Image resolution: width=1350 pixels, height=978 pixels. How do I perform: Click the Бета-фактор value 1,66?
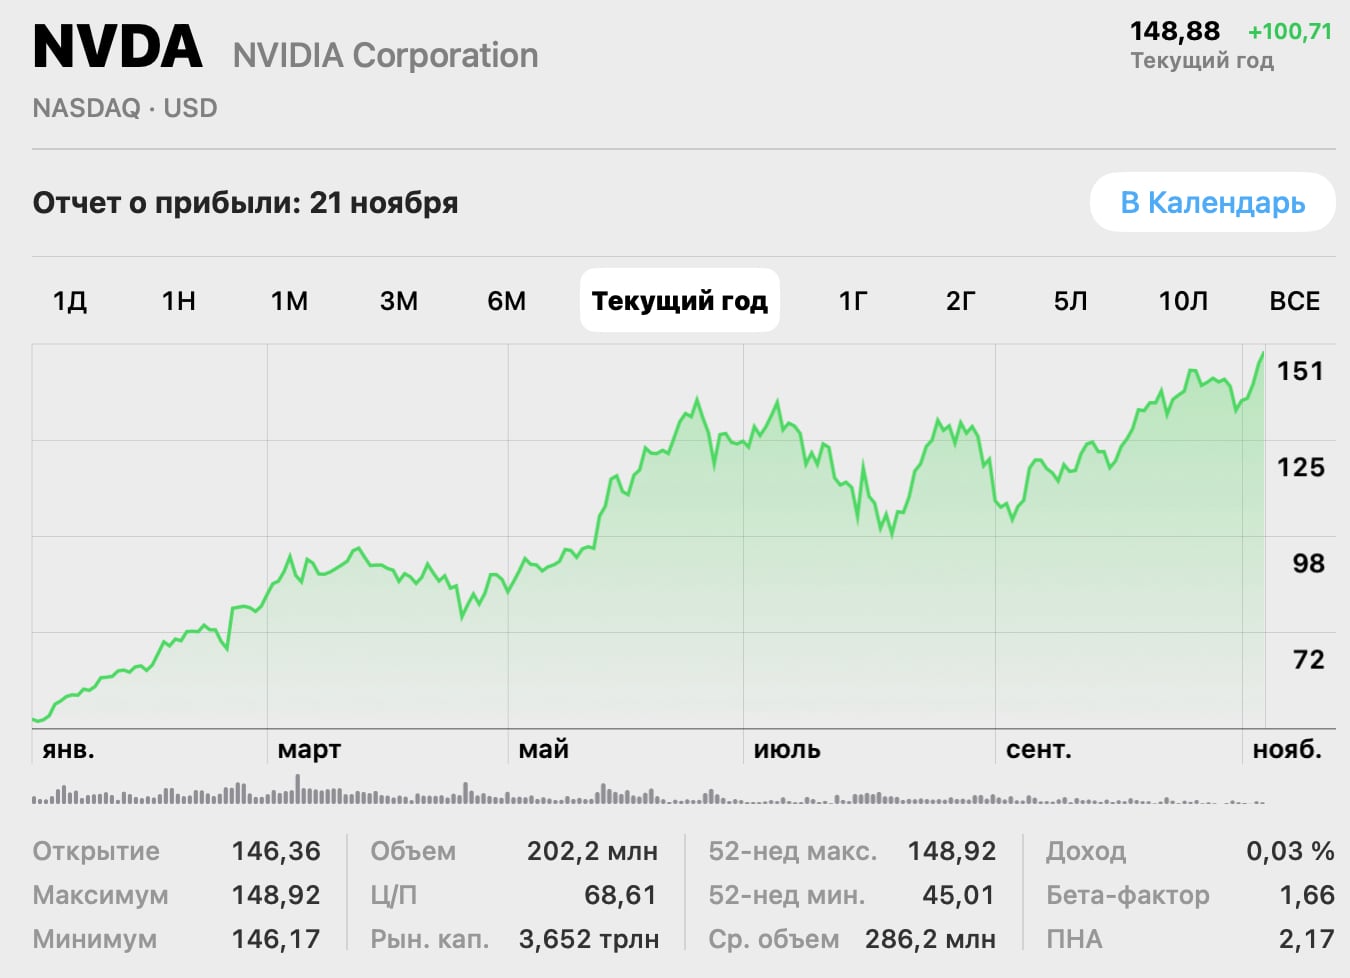point(1307,895)
